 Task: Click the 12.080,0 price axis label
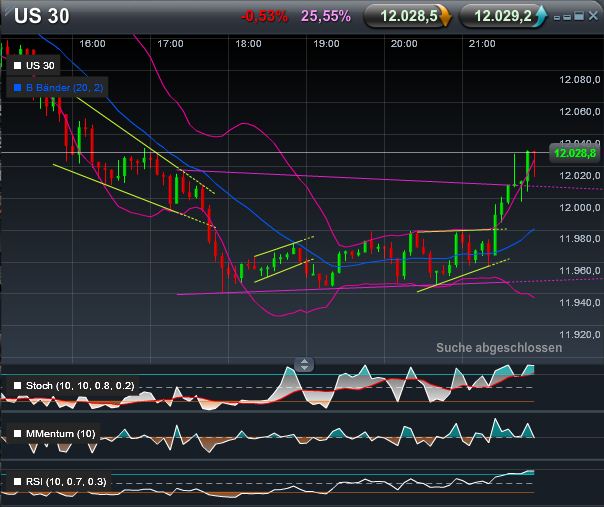(x=580, y=80)
